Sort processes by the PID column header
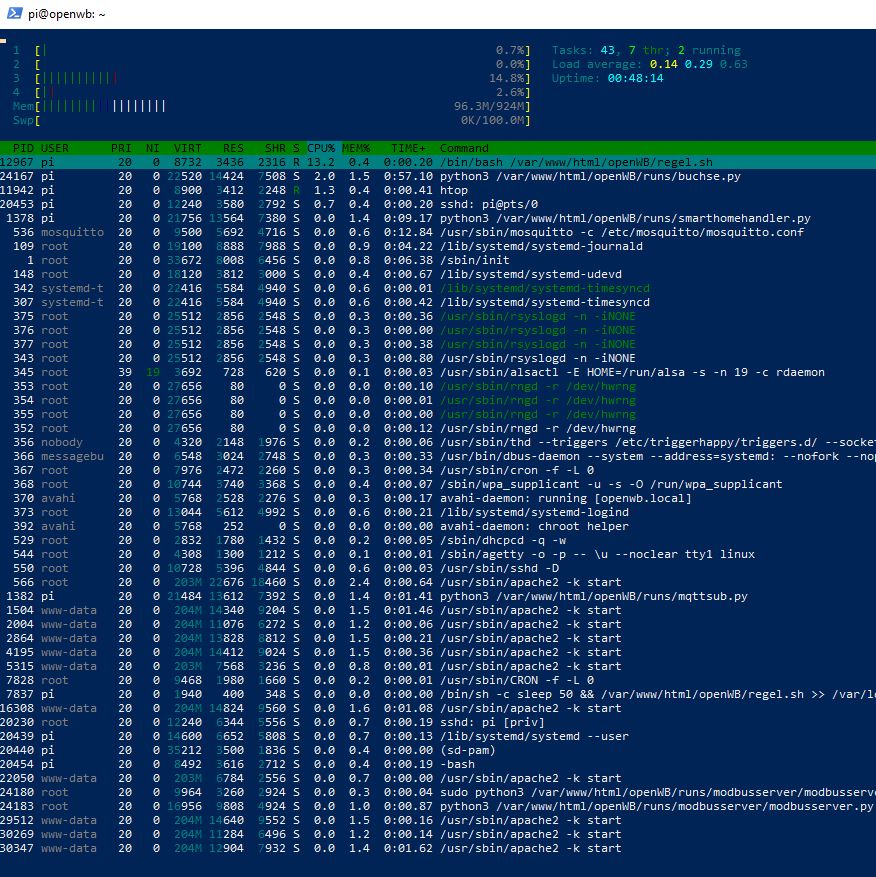876x877 pixels. (23, 148)
